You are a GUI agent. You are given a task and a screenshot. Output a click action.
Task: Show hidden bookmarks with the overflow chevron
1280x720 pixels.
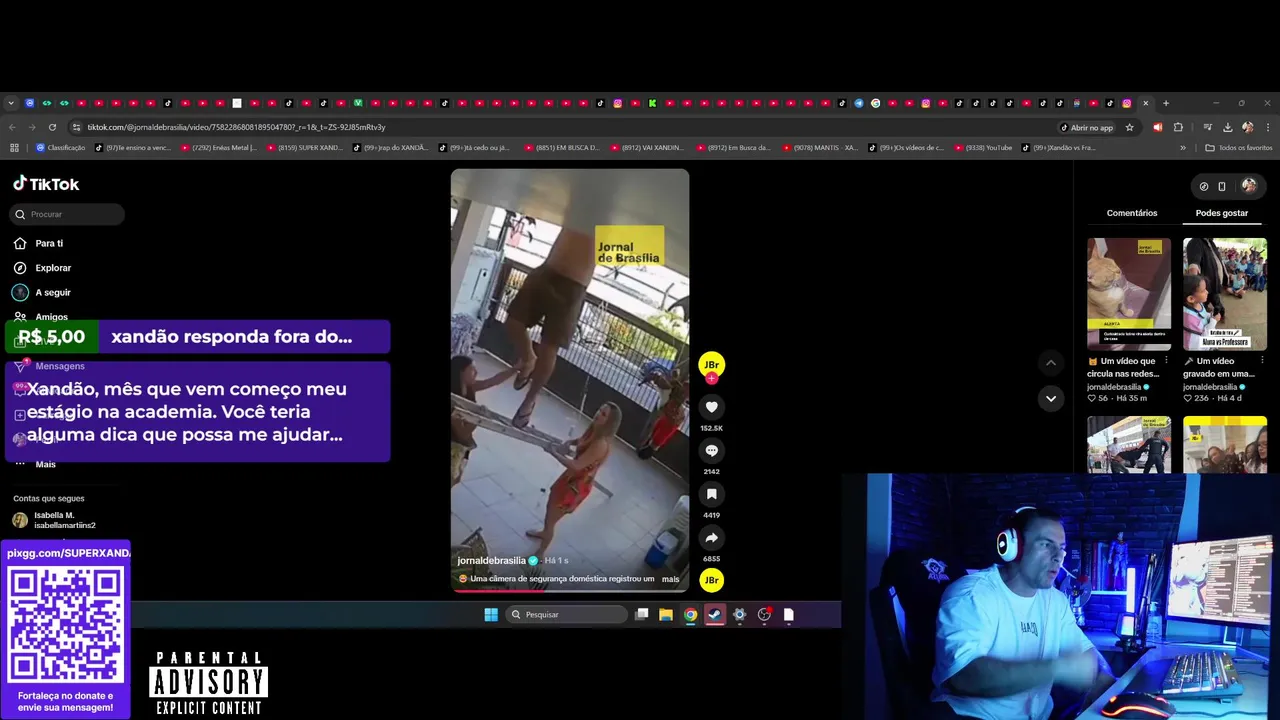[x=1183, y=148]
